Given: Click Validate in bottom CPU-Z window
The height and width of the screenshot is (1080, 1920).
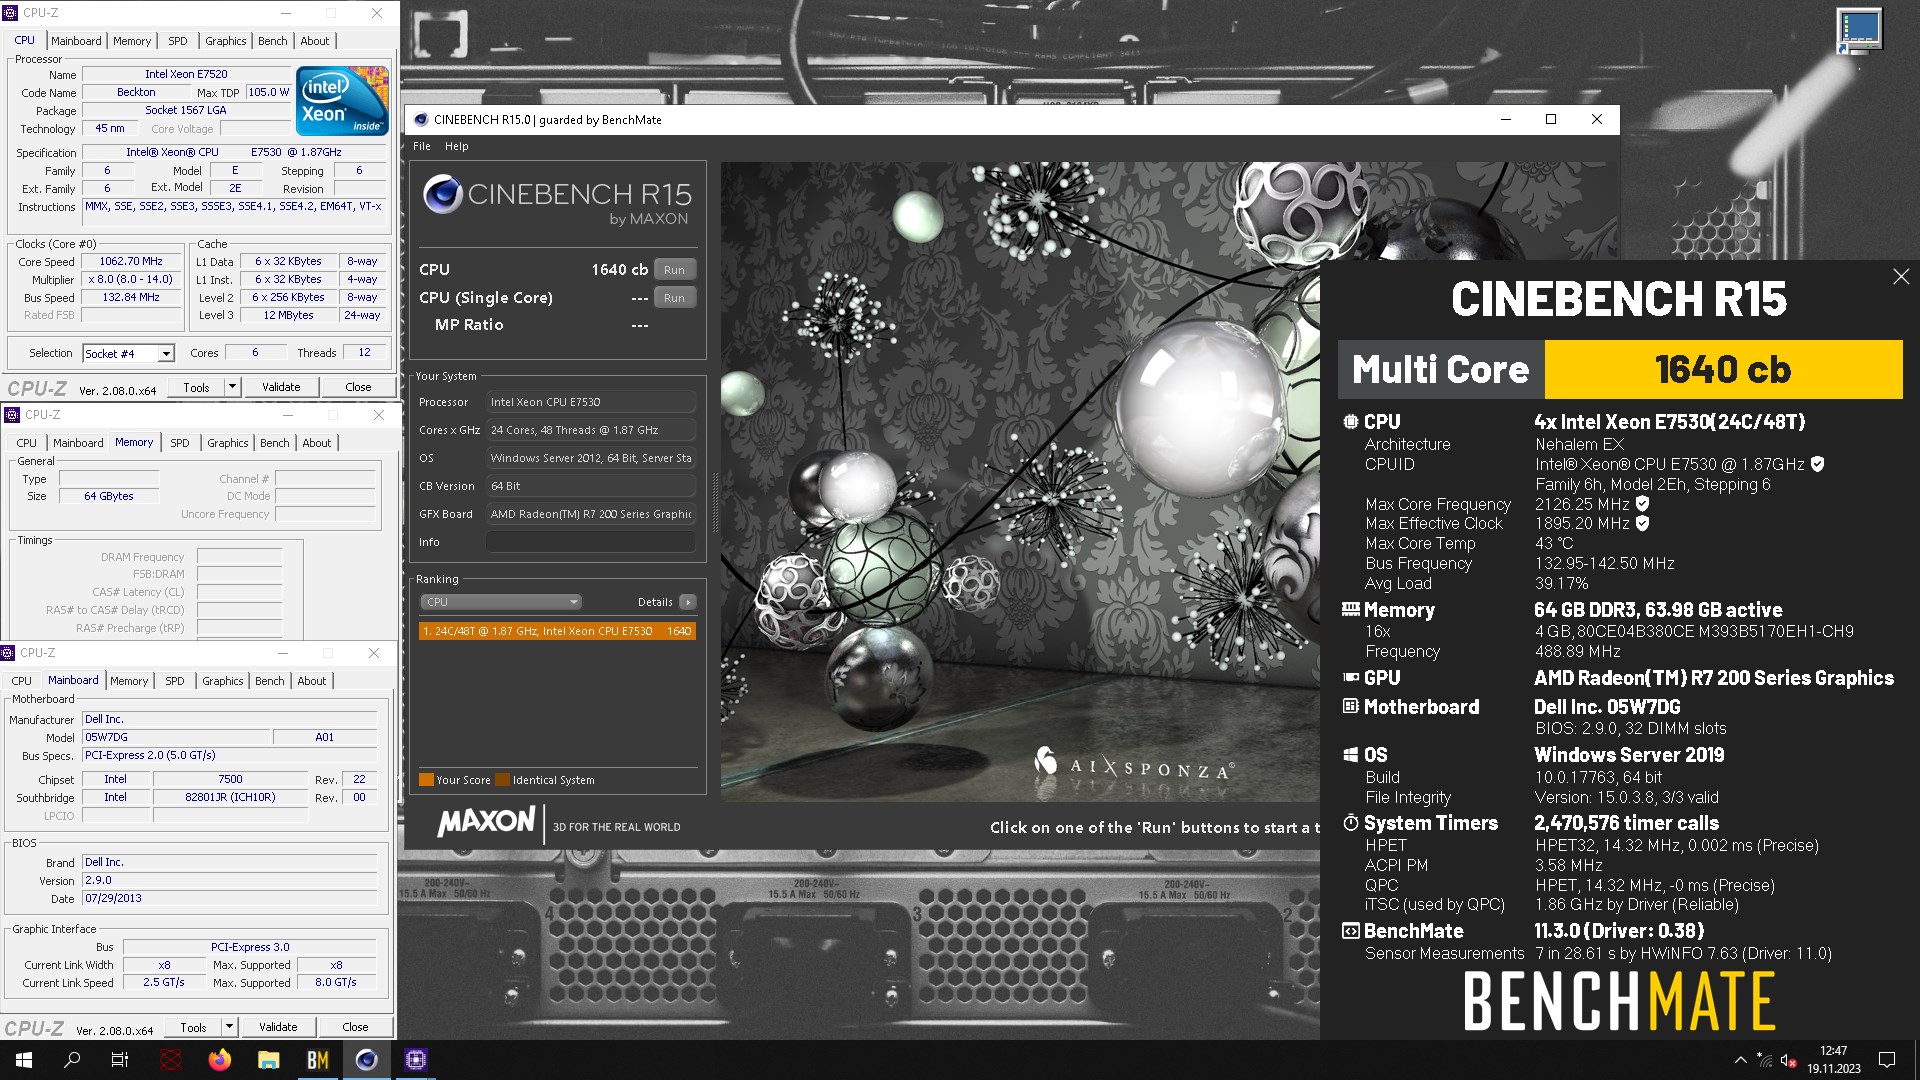Looking at the screenshot, I should tap(278, 1027).
